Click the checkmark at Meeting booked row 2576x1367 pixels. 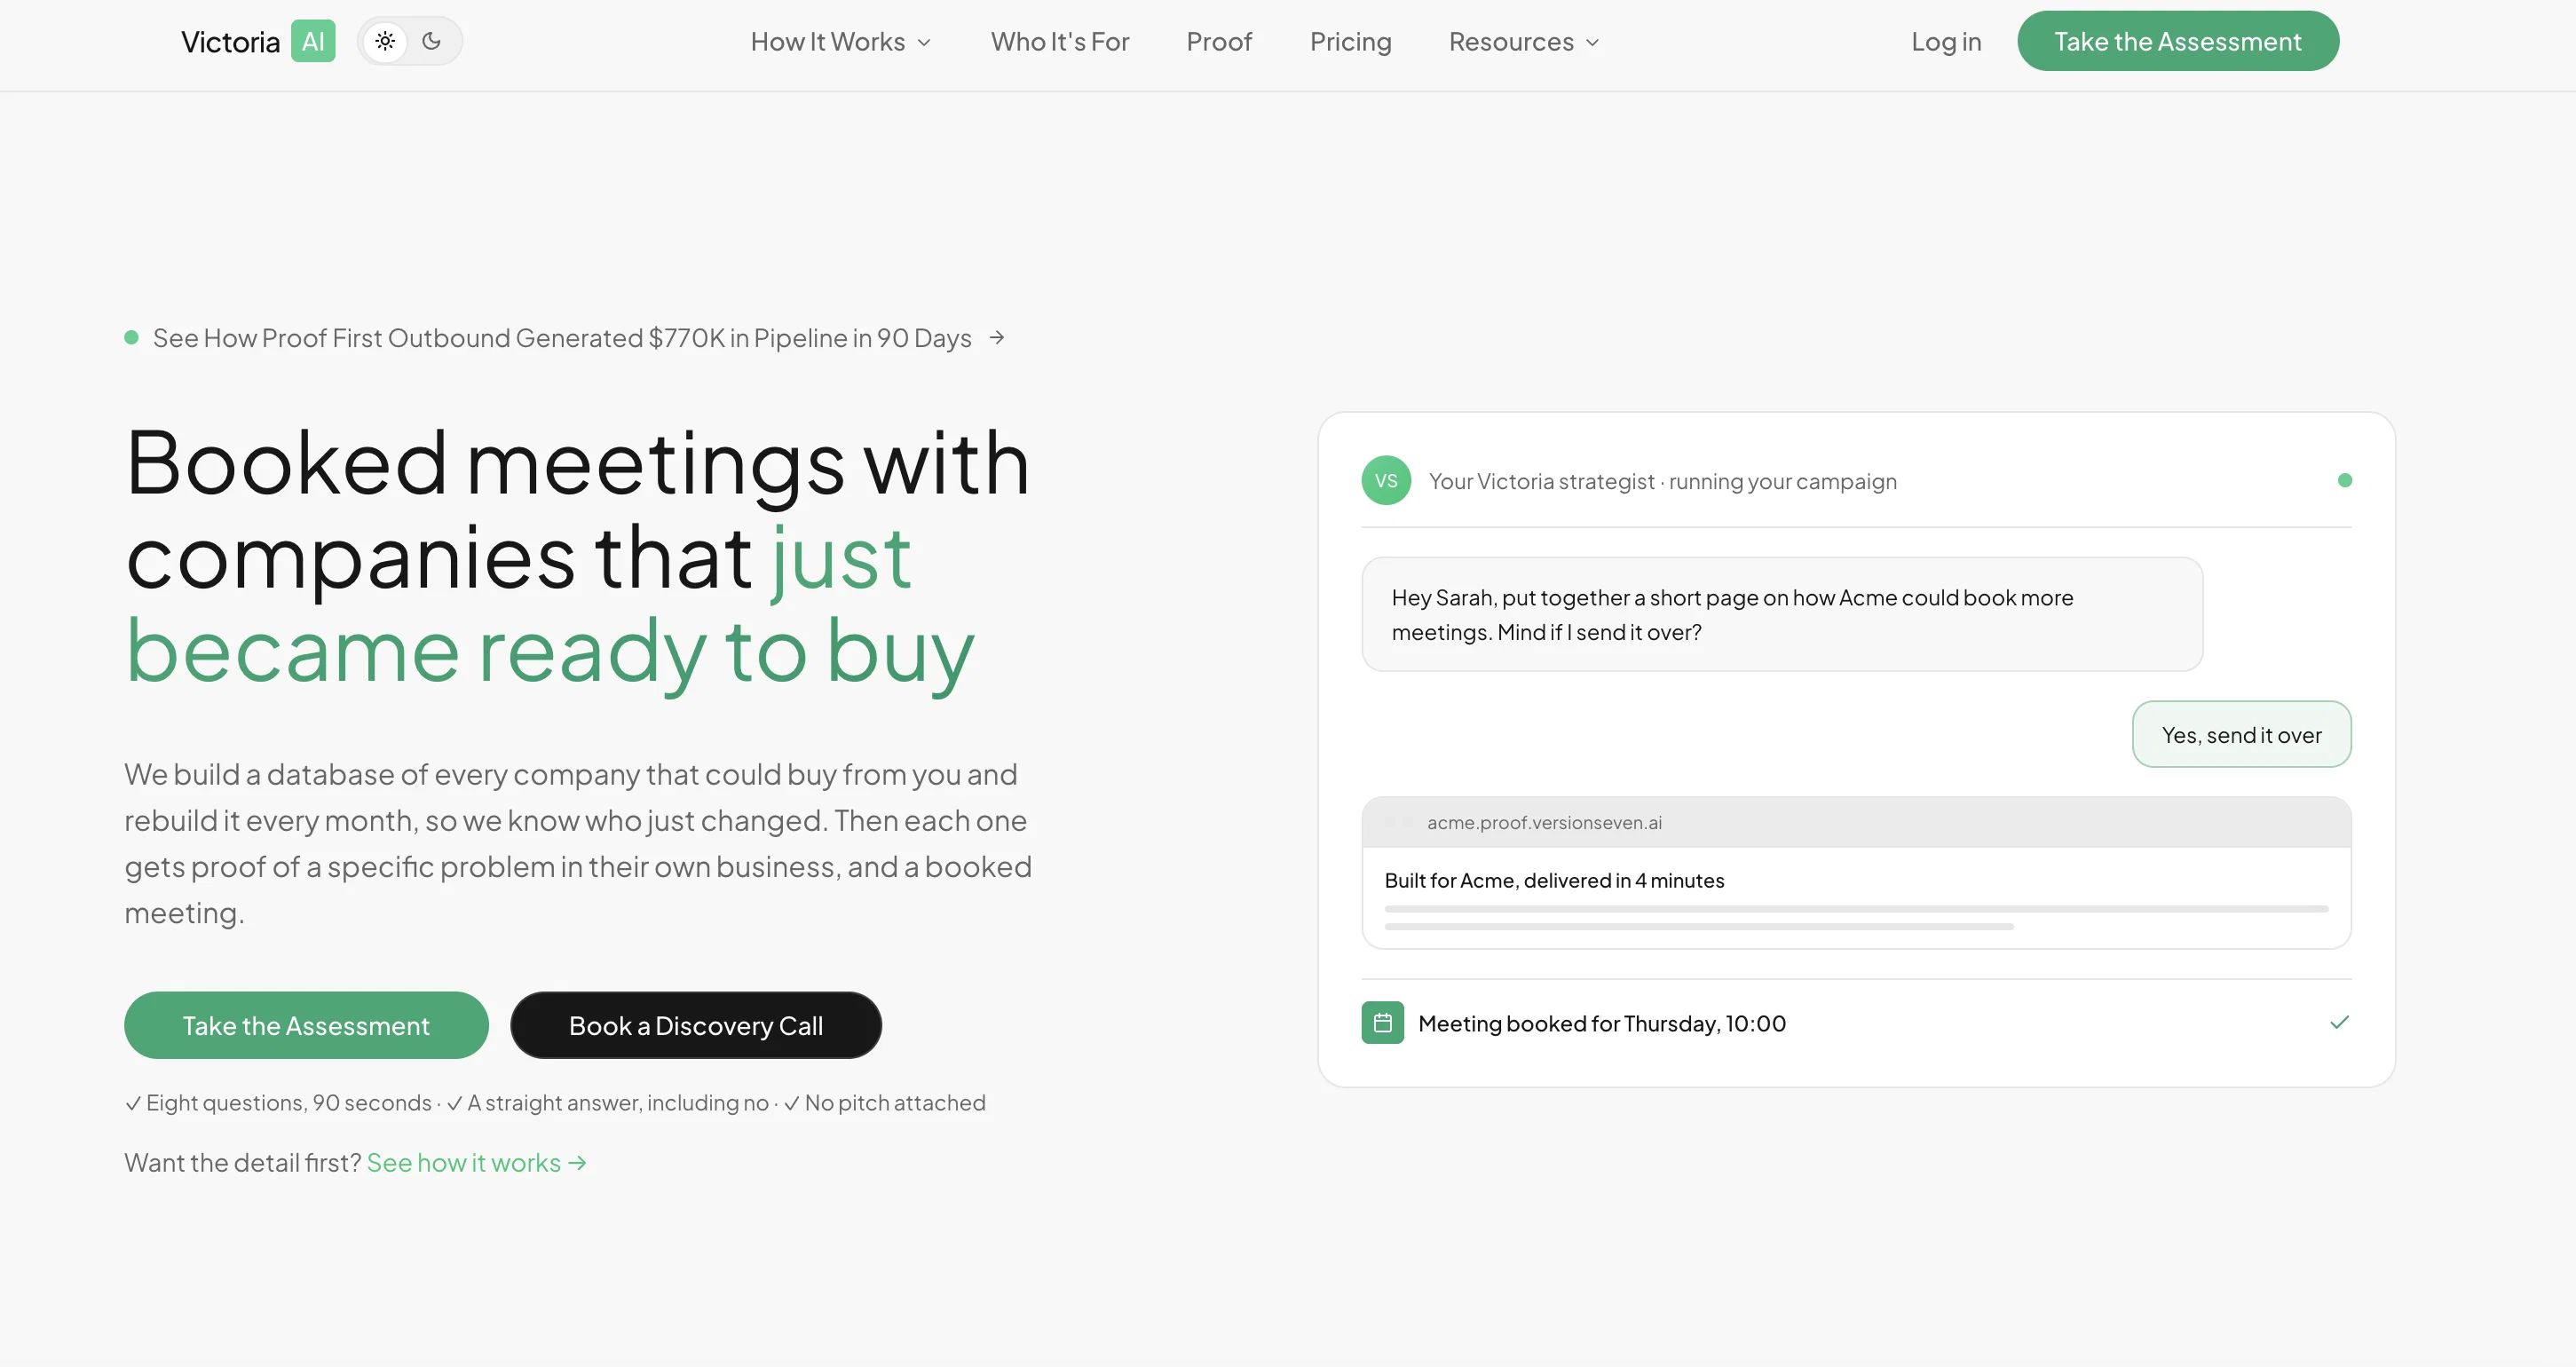2339,1022
